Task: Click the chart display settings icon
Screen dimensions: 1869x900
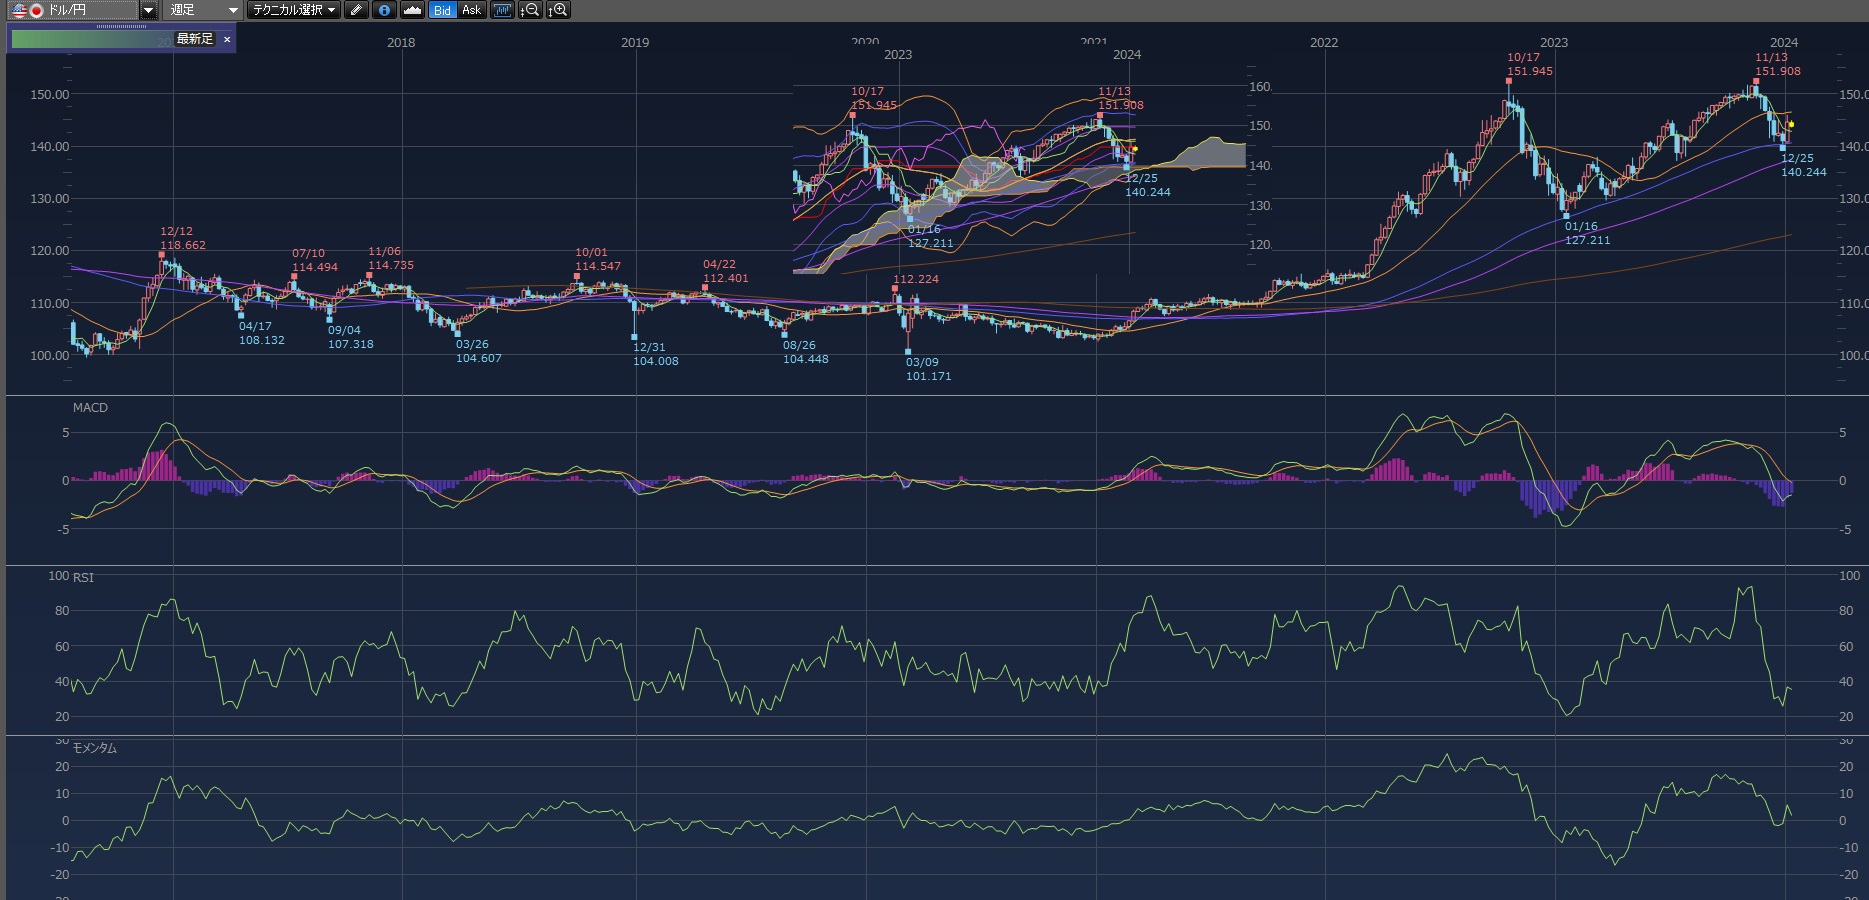Action: click(x=502, y=10)
